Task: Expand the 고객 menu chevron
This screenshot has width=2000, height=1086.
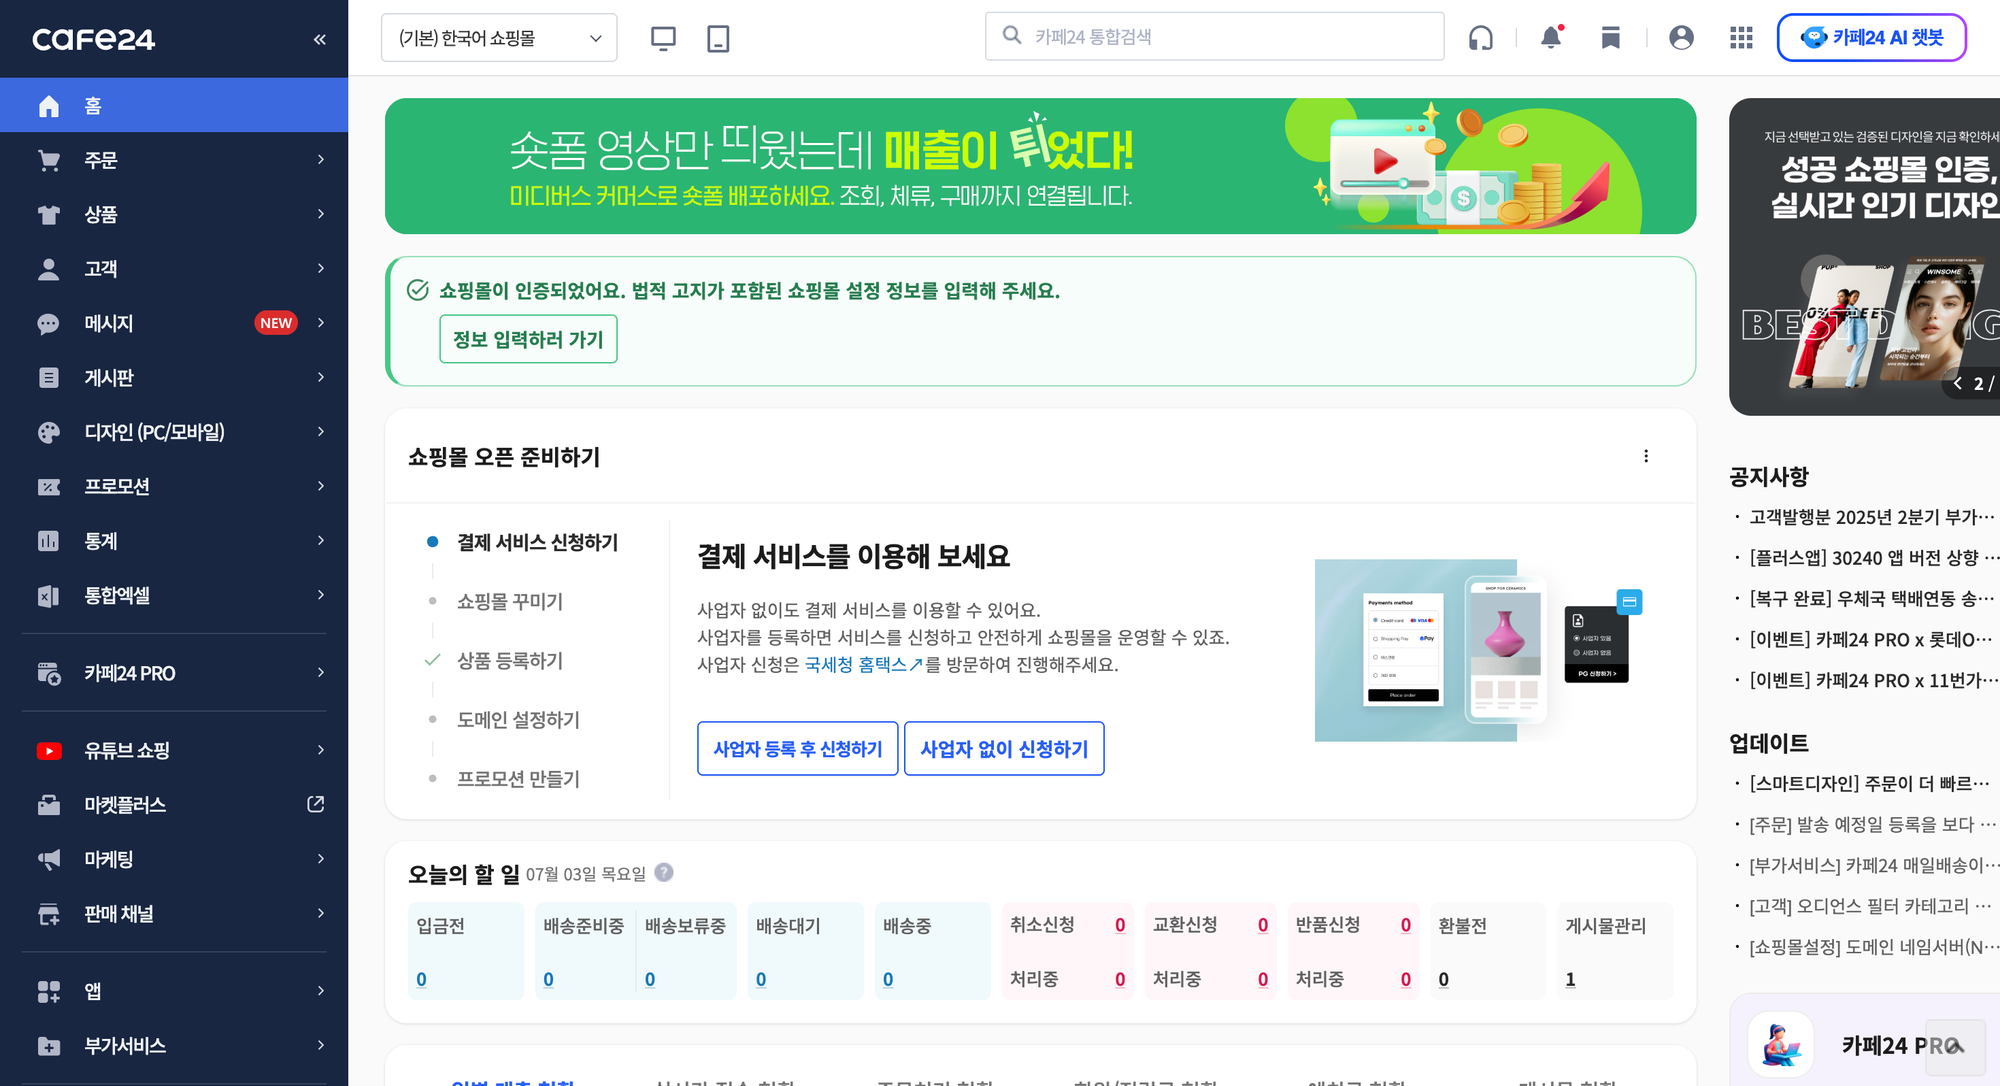Action: (x=321, y=268)
